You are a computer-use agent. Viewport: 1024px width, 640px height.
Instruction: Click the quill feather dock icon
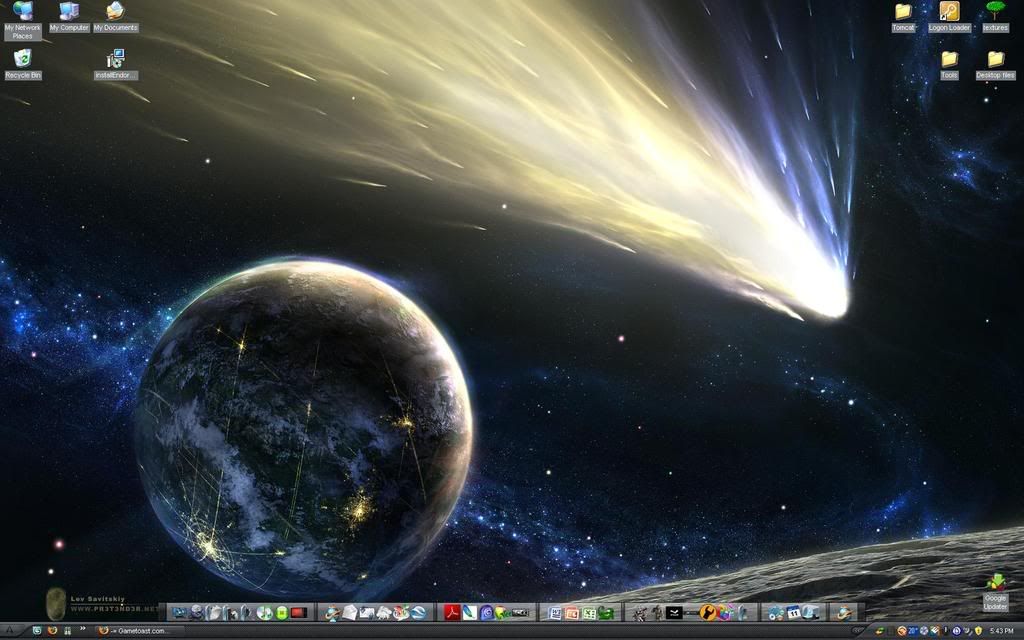point(470,612)
